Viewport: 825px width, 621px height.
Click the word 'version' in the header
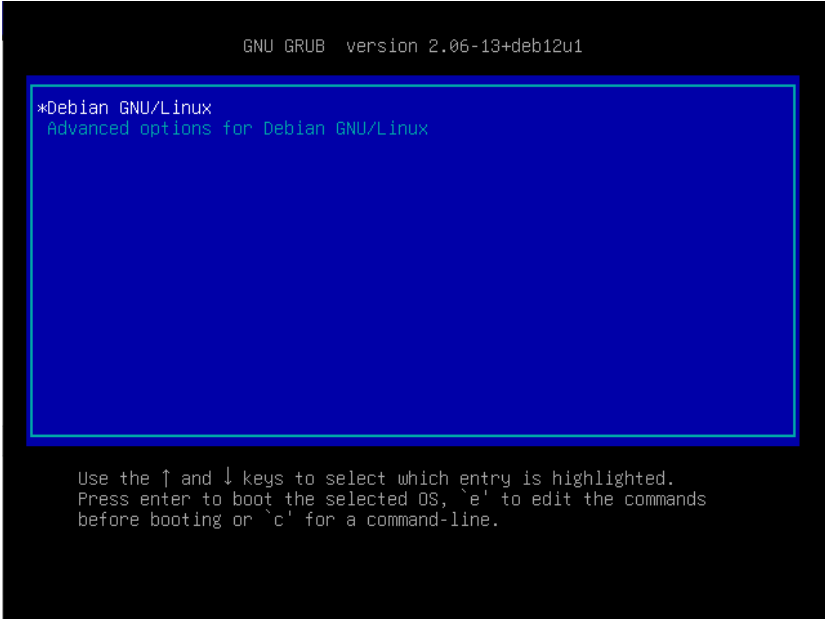382,46
